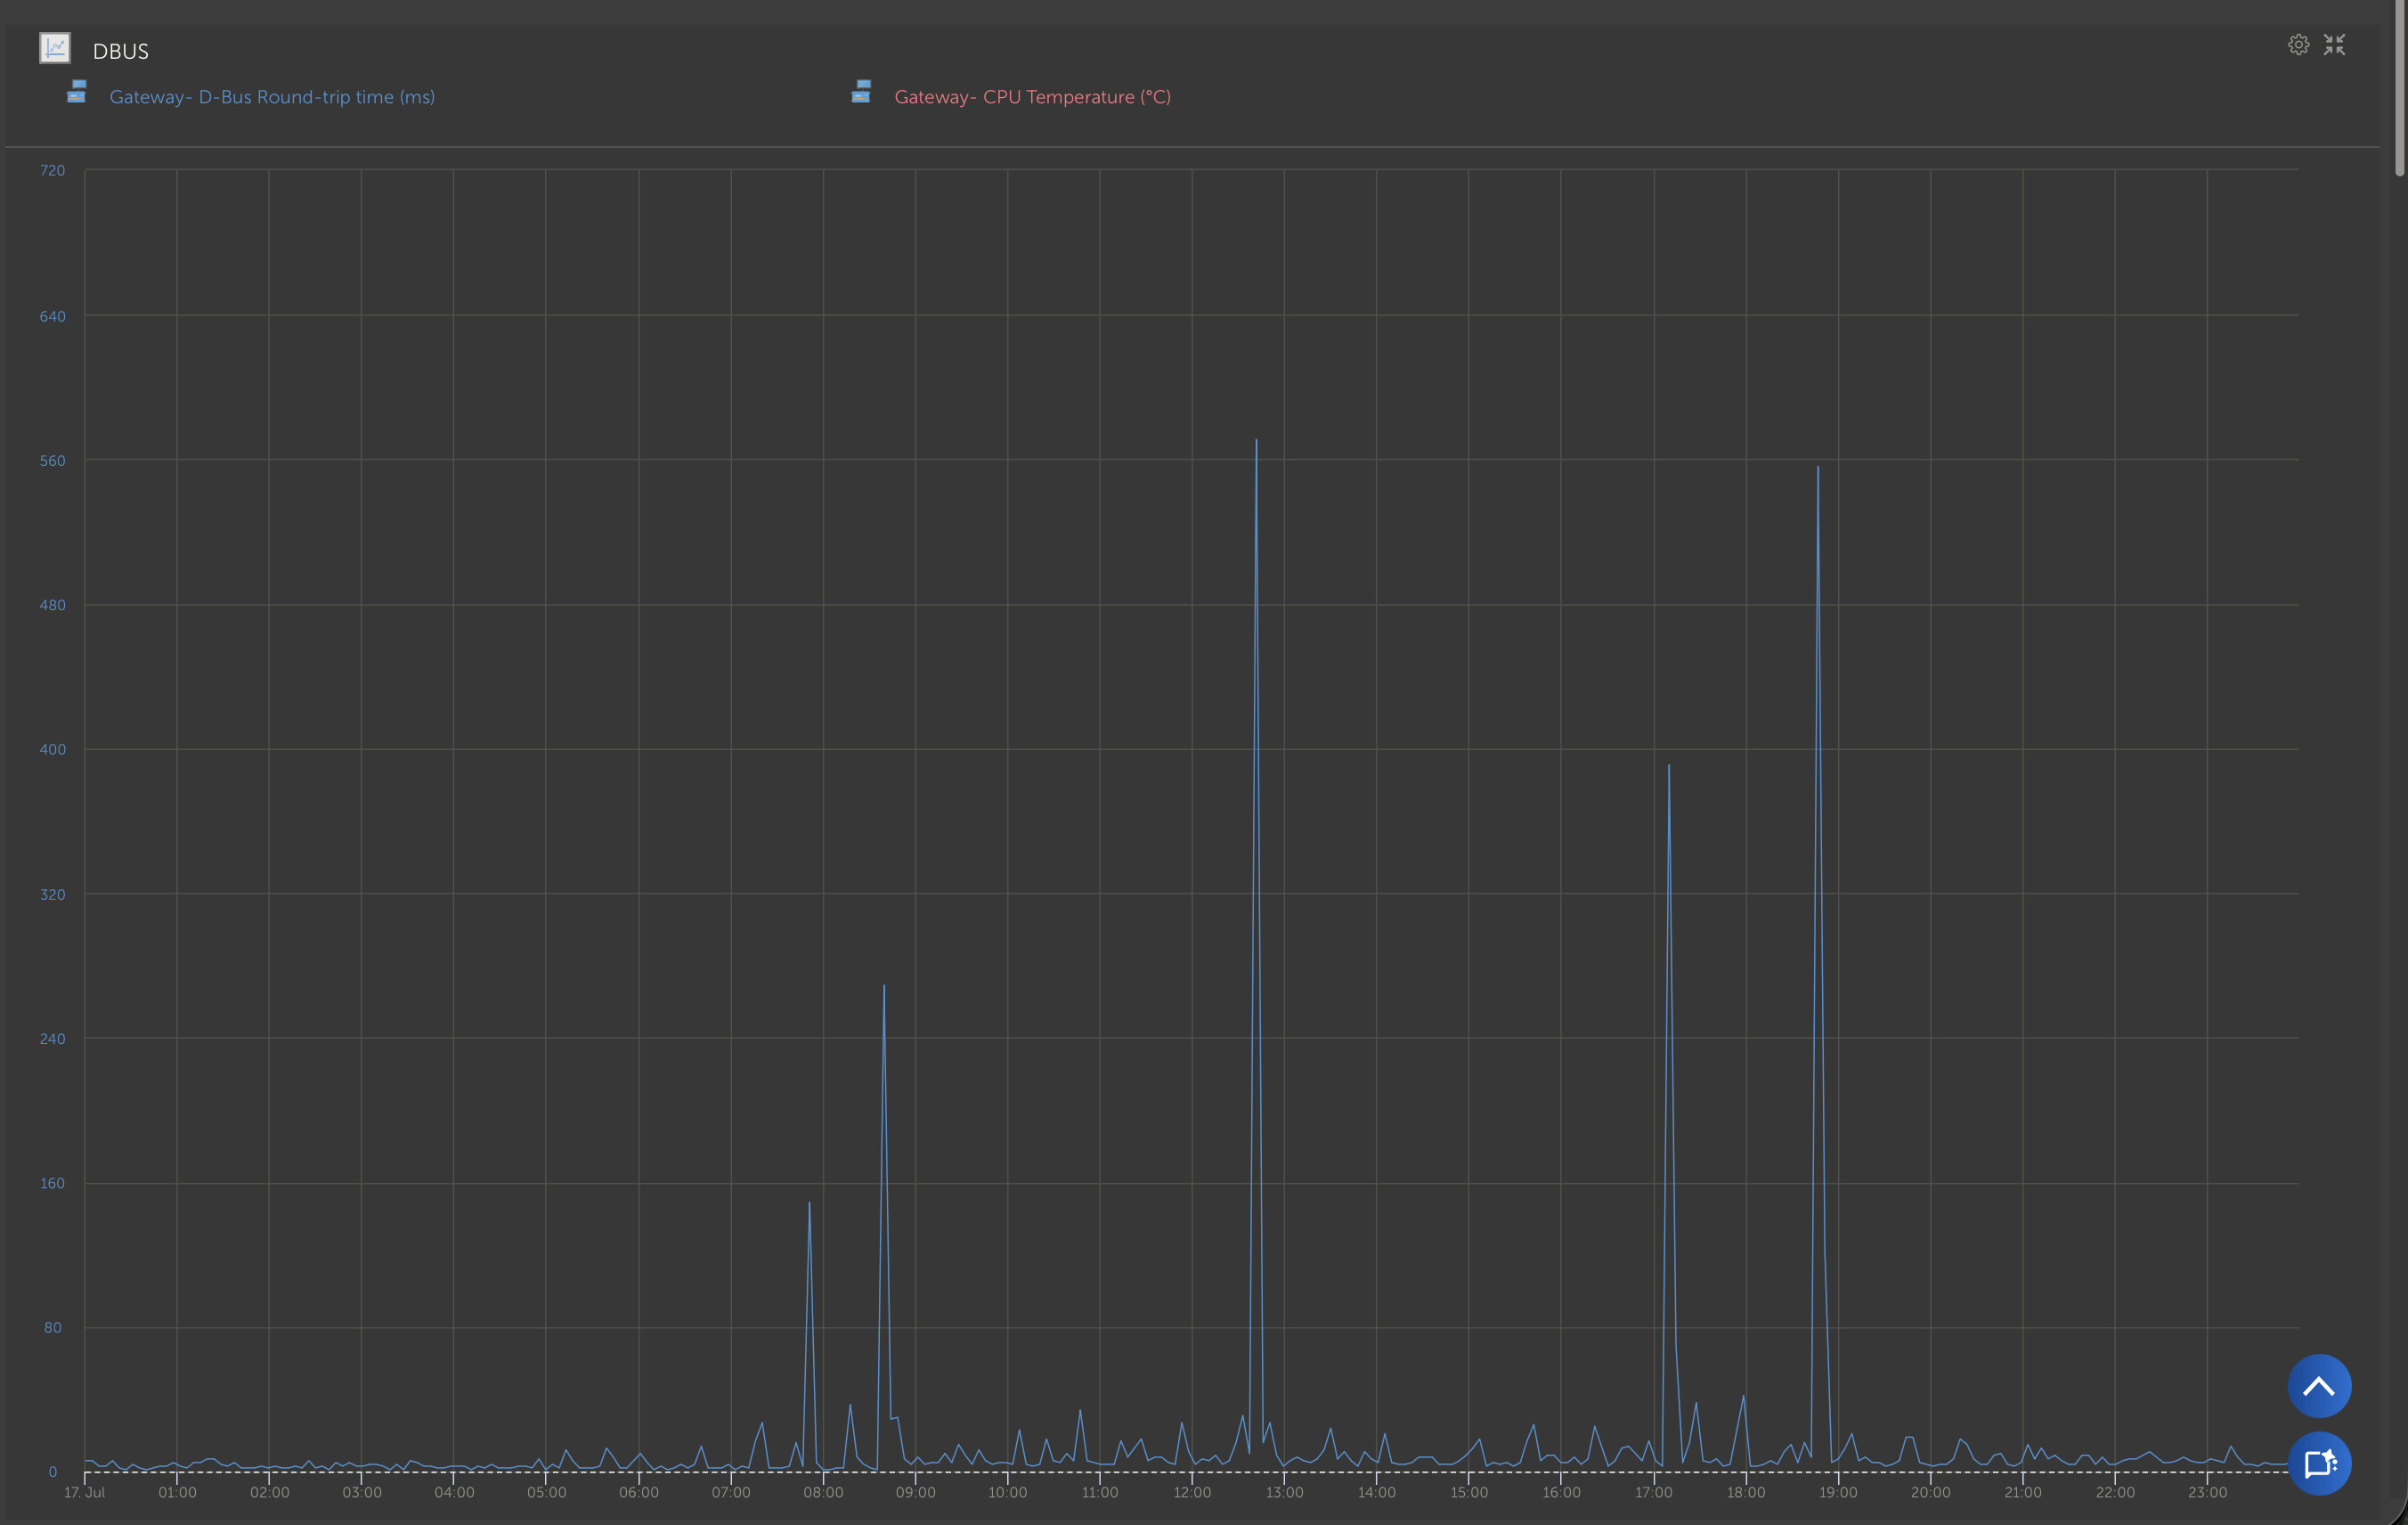Click the CPU Temperature device icon
Image resolution: width=2408 pixels, height=1525 pixels.
[861, 92]
